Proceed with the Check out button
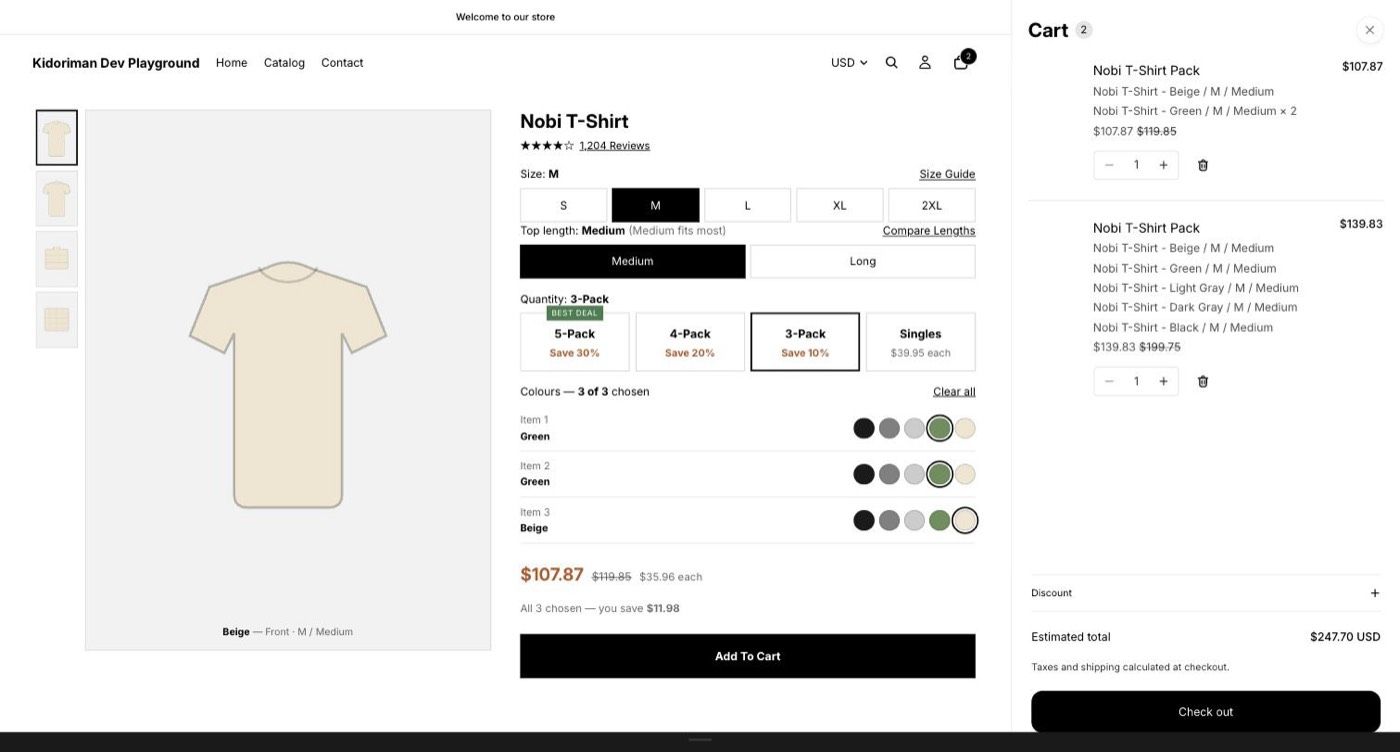This screenshot has width=1400, height=752. click(1205, 712)
